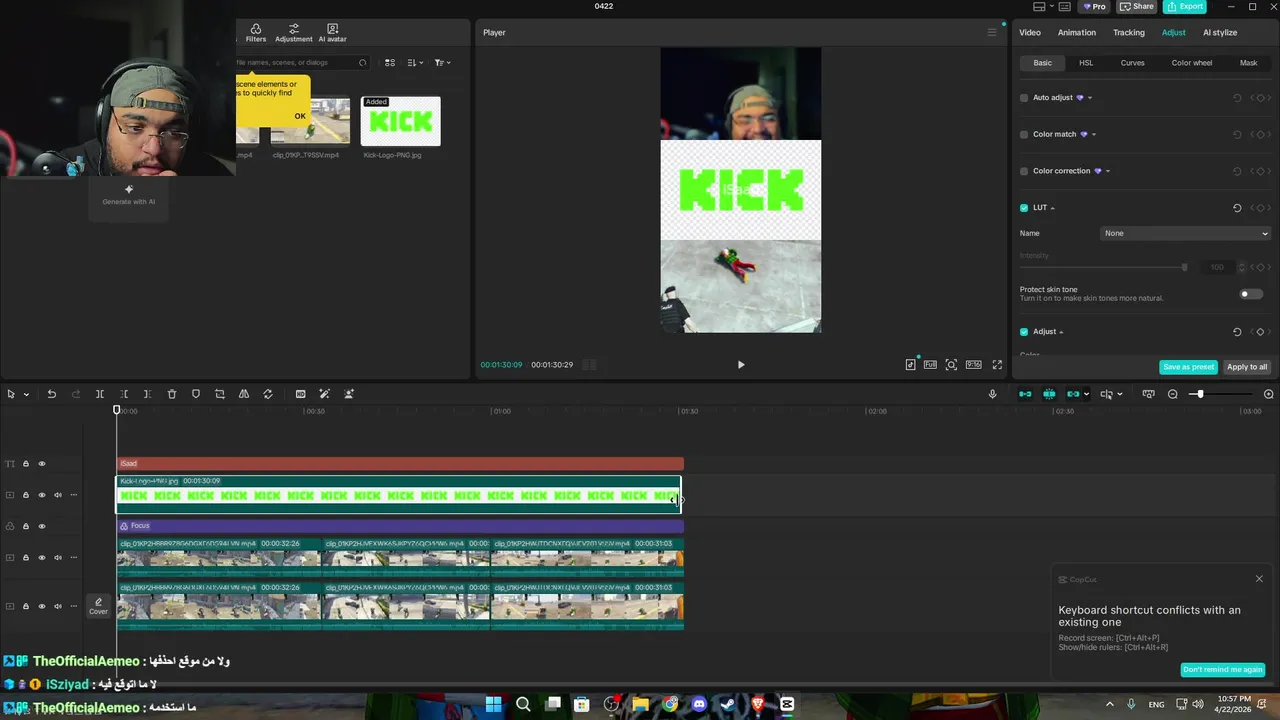Image resolution: width=1280 pixels, height=720 pixels.
Task: Click the Share button
Action: coord(1138,6)
